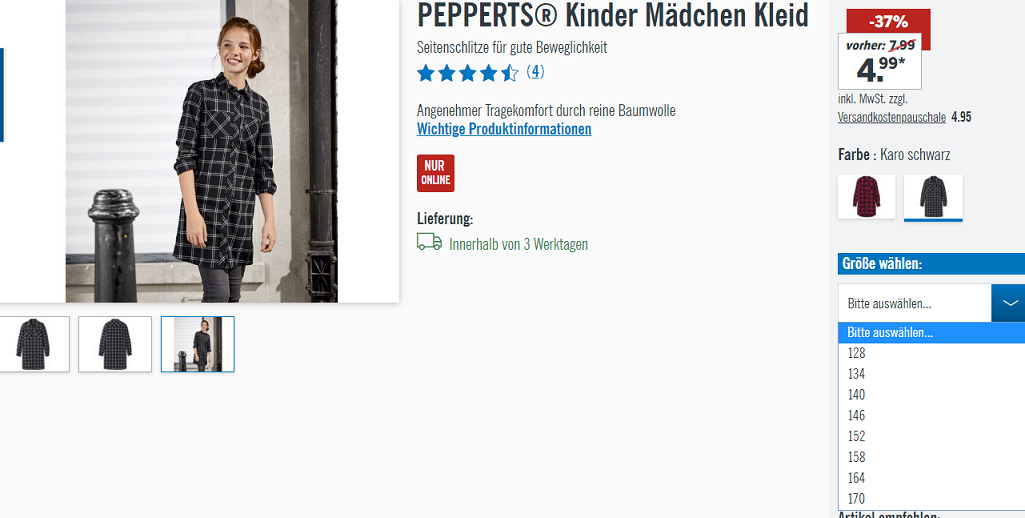Select the Karo schwarz color swatch
Viewport: 1025px width, 518px height.
[933, 198]
